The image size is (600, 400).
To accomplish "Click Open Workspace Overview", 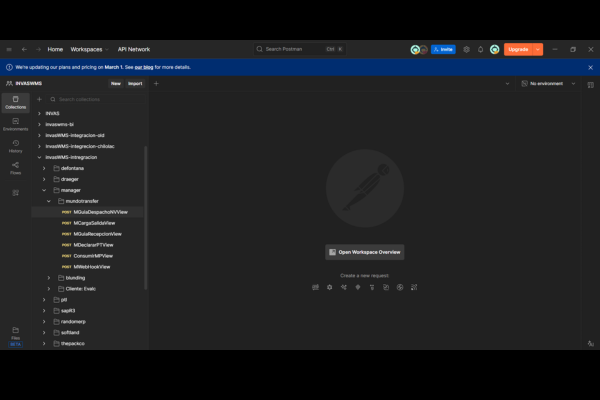I will tap(365, 252).
